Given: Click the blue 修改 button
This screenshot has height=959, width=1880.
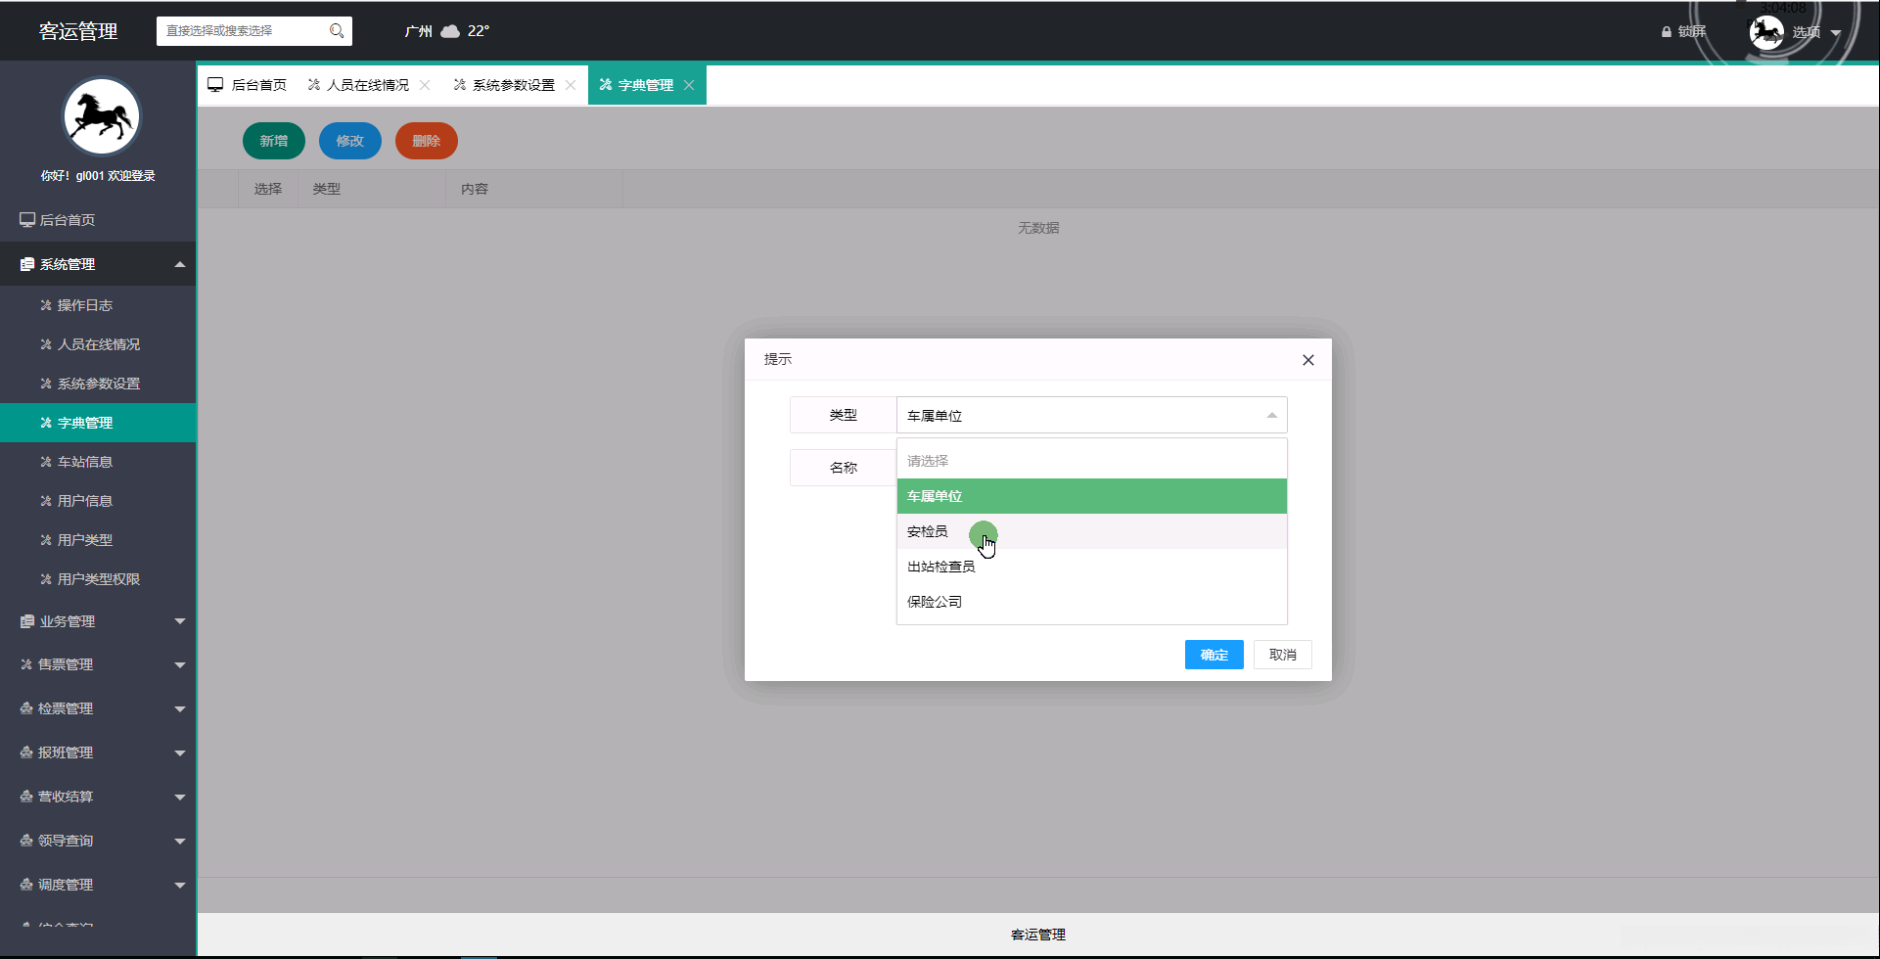Looking at the screenshot, I should 350,141.
